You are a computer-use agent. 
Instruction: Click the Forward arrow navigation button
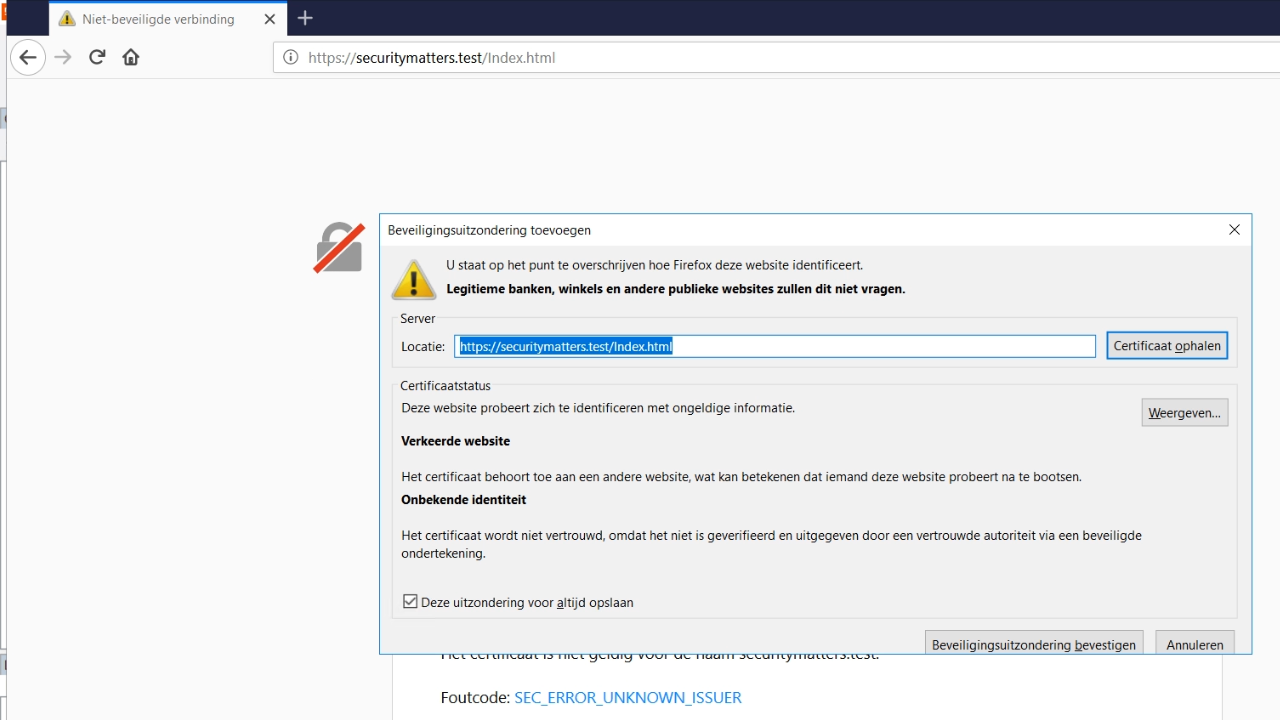point(63,58)
